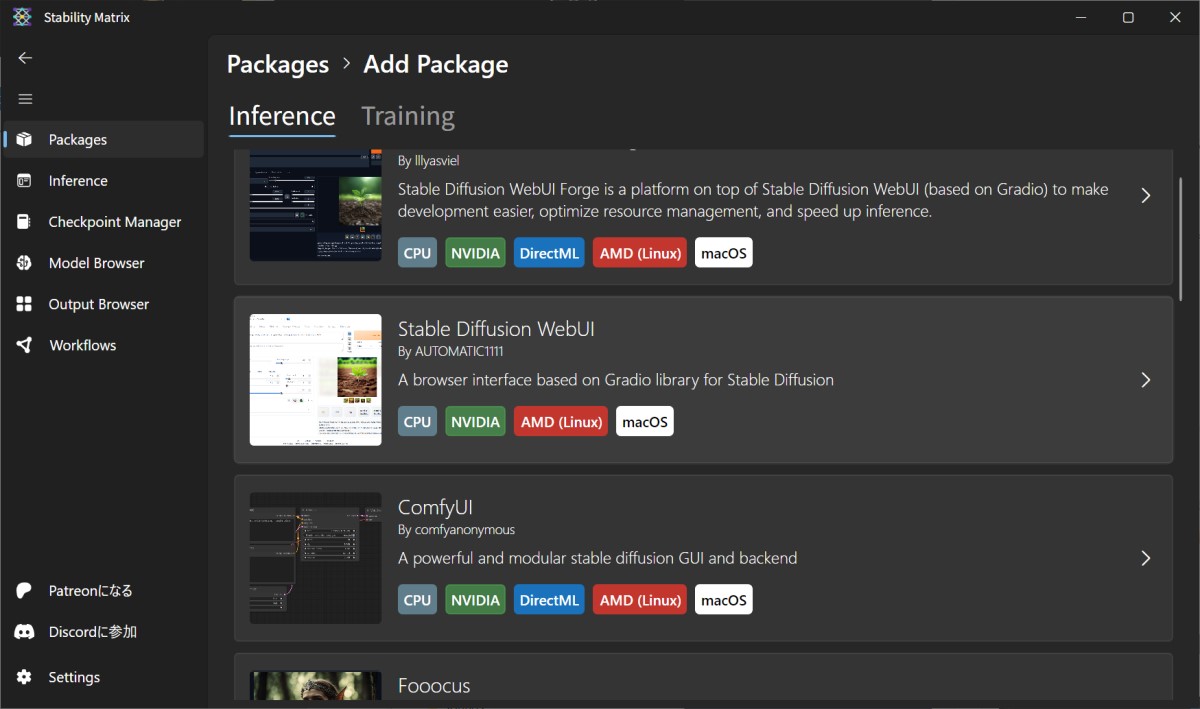Click the Inference sidebar icon

click(25, 181)
